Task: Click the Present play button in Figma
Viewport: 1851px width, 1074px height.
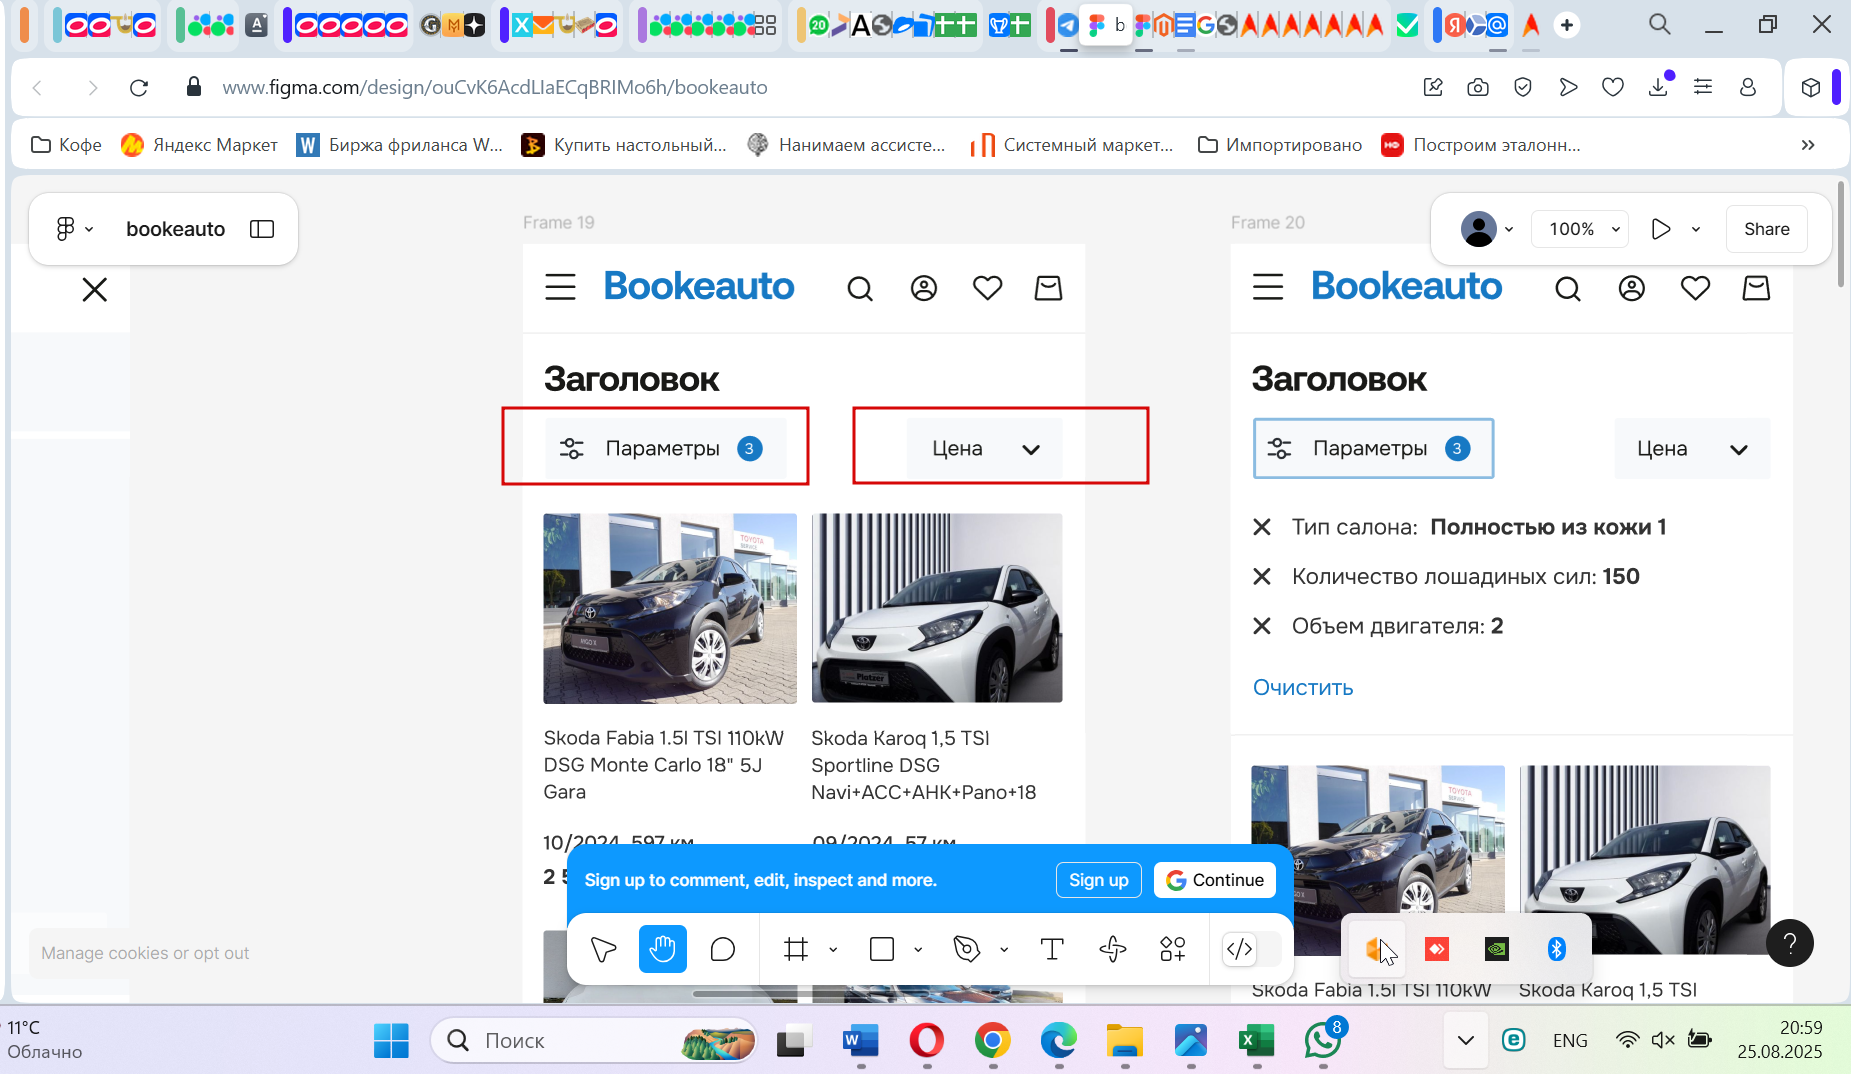Action: pyautogui.click(x=1660, y=229)
